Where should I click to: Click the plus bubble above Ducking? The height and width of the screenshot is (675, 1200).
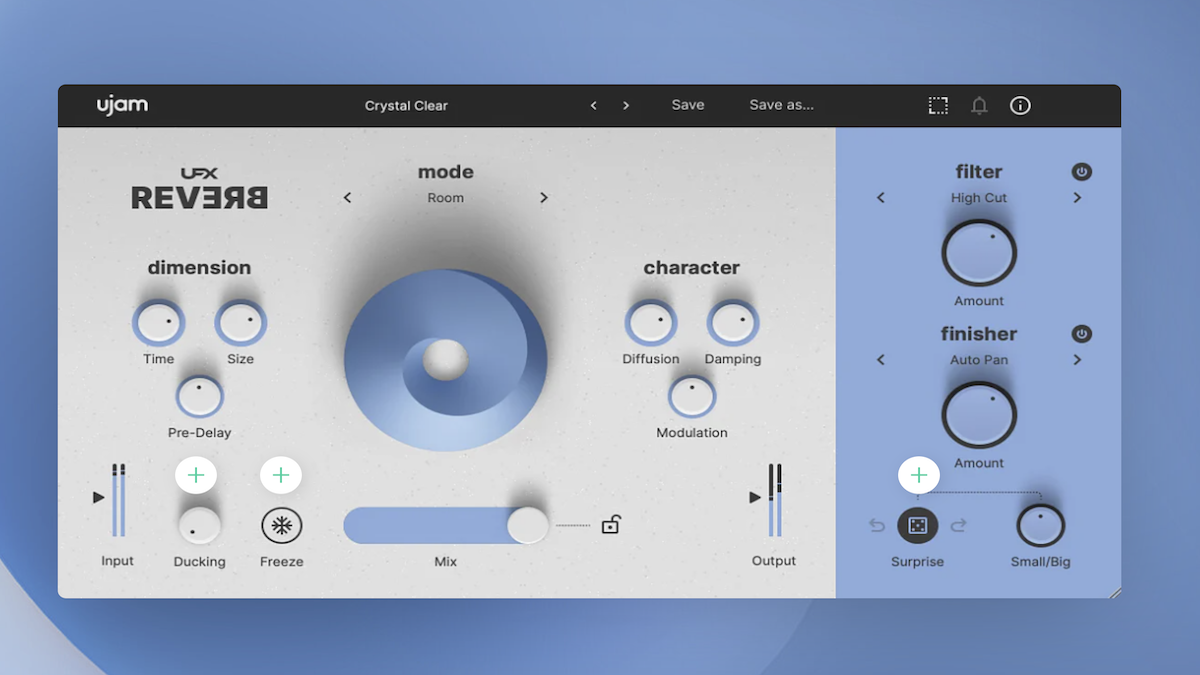pyautogui.click(x=196, y=475)
